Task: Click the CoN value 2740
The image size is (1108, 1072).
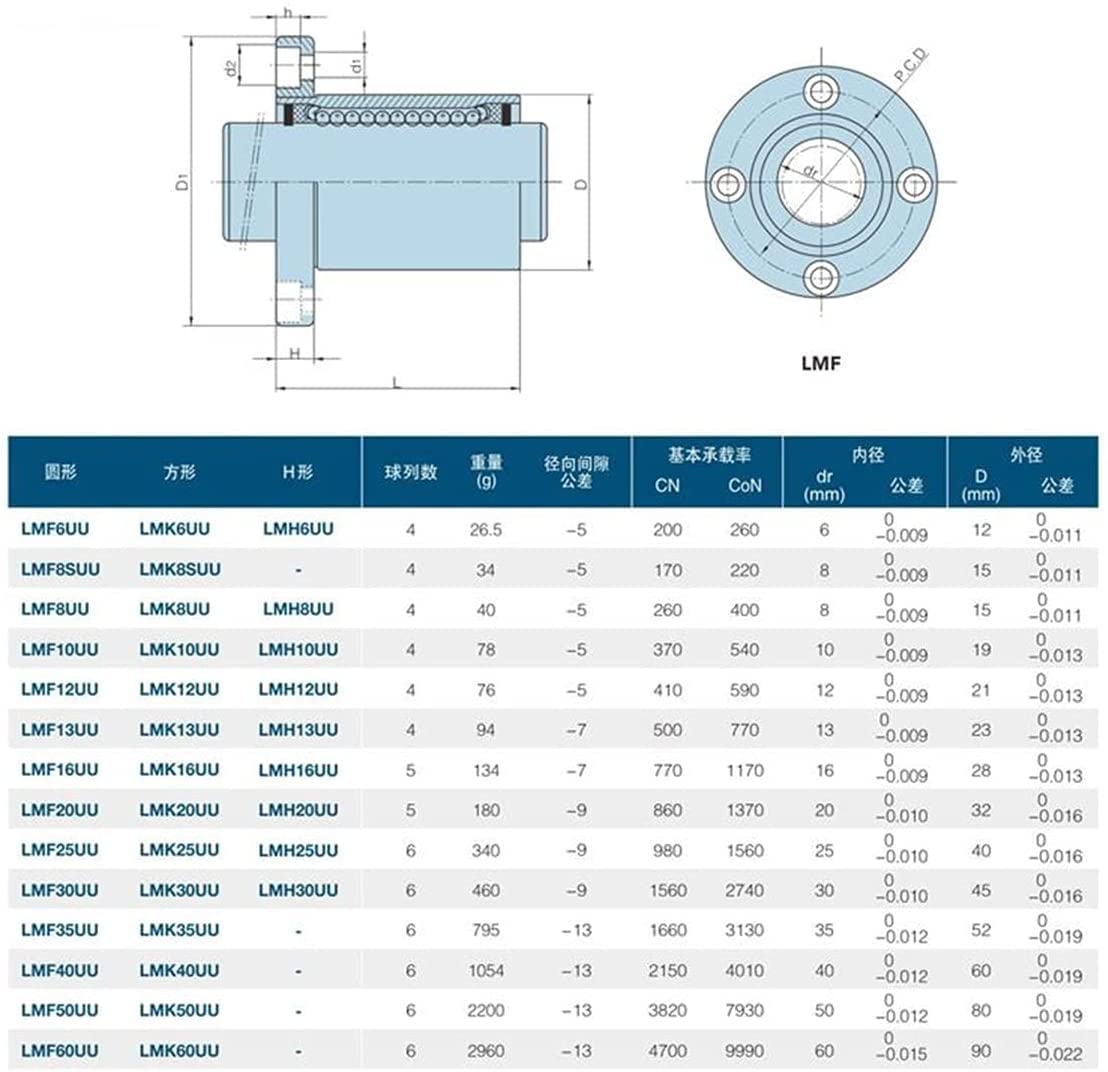Action: [x=745, y=890]
